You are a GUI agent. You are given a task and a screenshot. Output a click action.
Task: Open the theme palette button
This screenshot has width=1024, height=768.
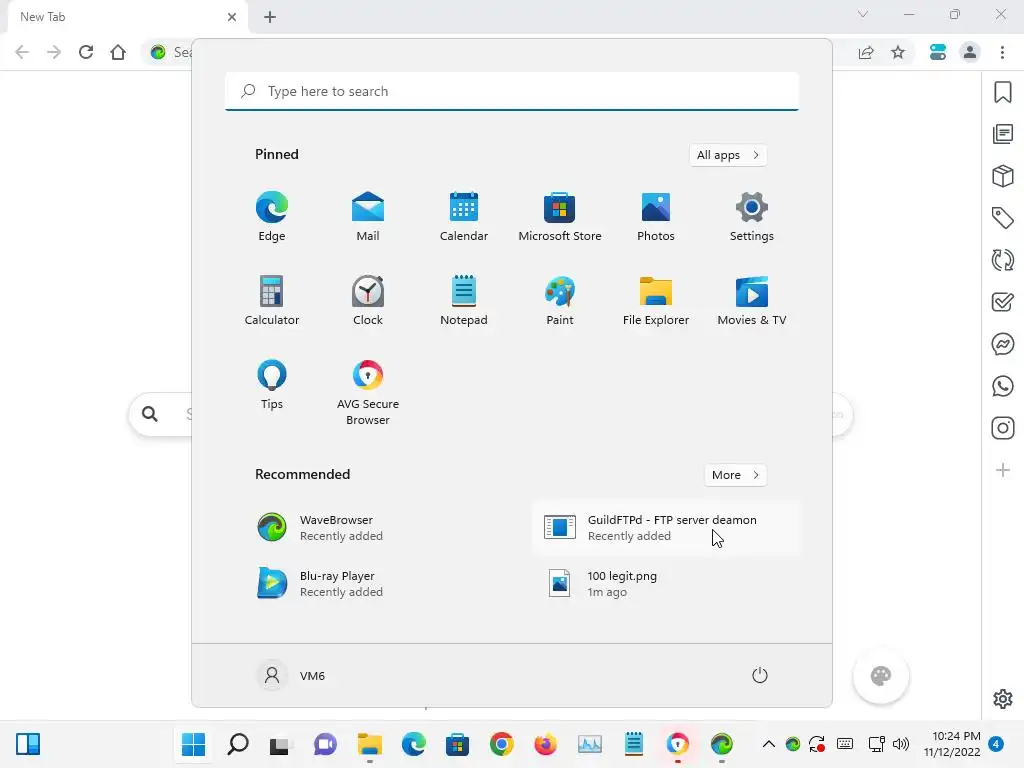tap(881, 676)
